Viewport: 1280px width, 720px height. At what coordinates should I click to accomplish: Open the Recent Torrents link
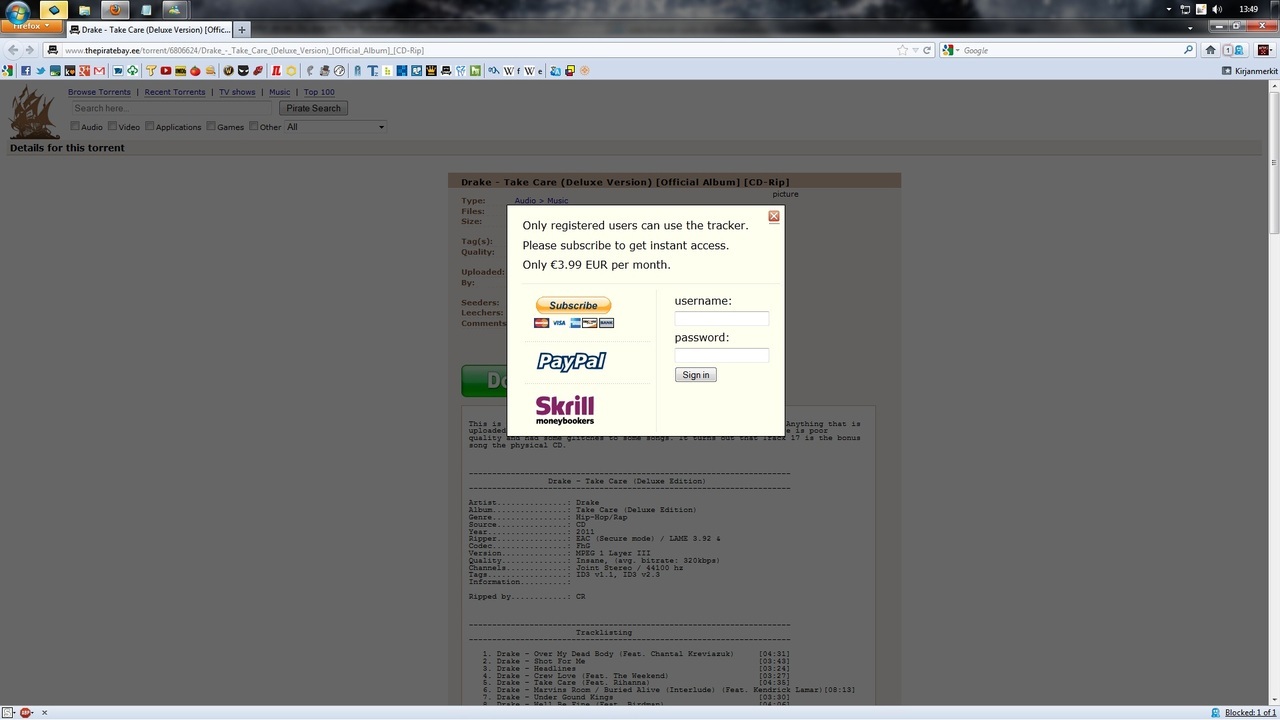(175, 92)
